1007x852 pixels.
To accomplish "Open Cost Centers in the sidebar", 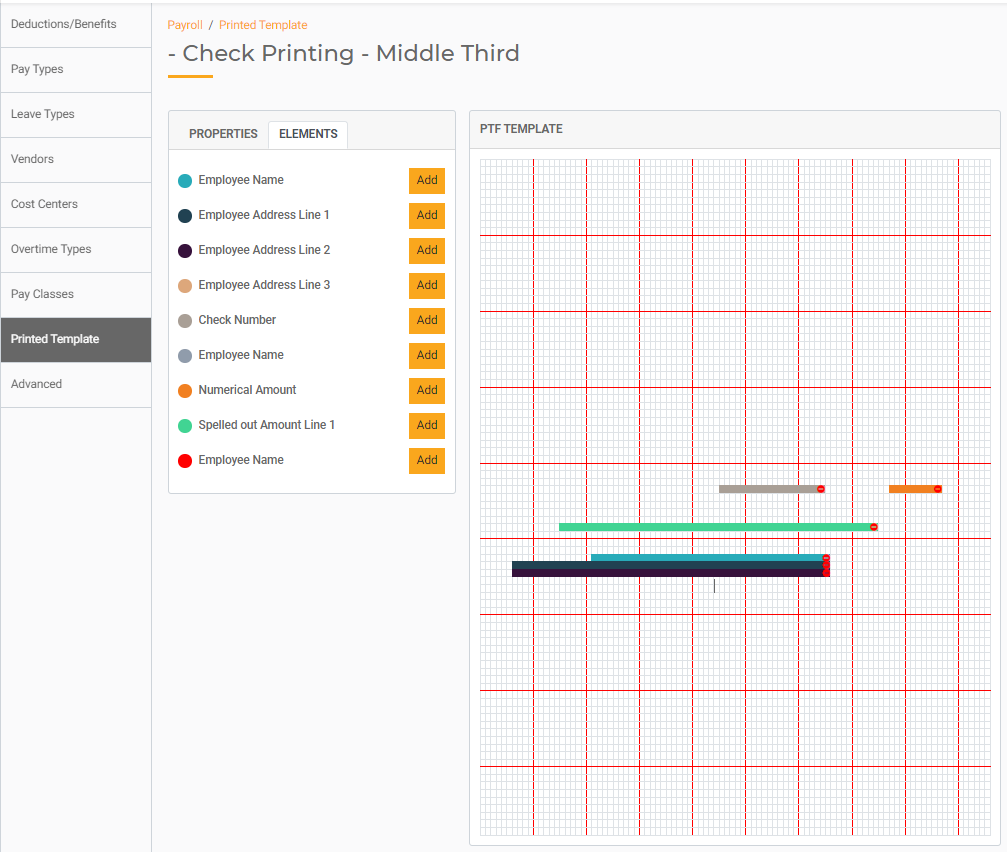I will [76, 204].
